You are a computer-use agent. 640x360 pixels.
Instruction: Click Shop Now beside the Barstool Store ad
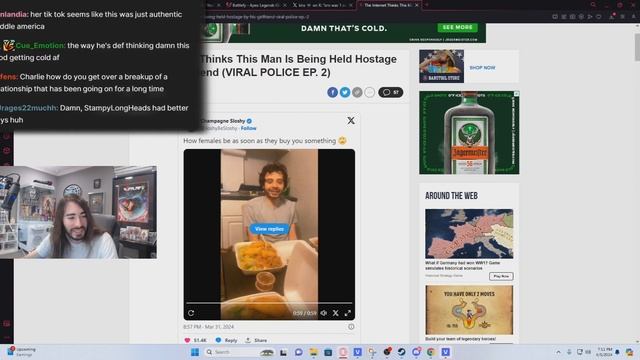[482, 68]
